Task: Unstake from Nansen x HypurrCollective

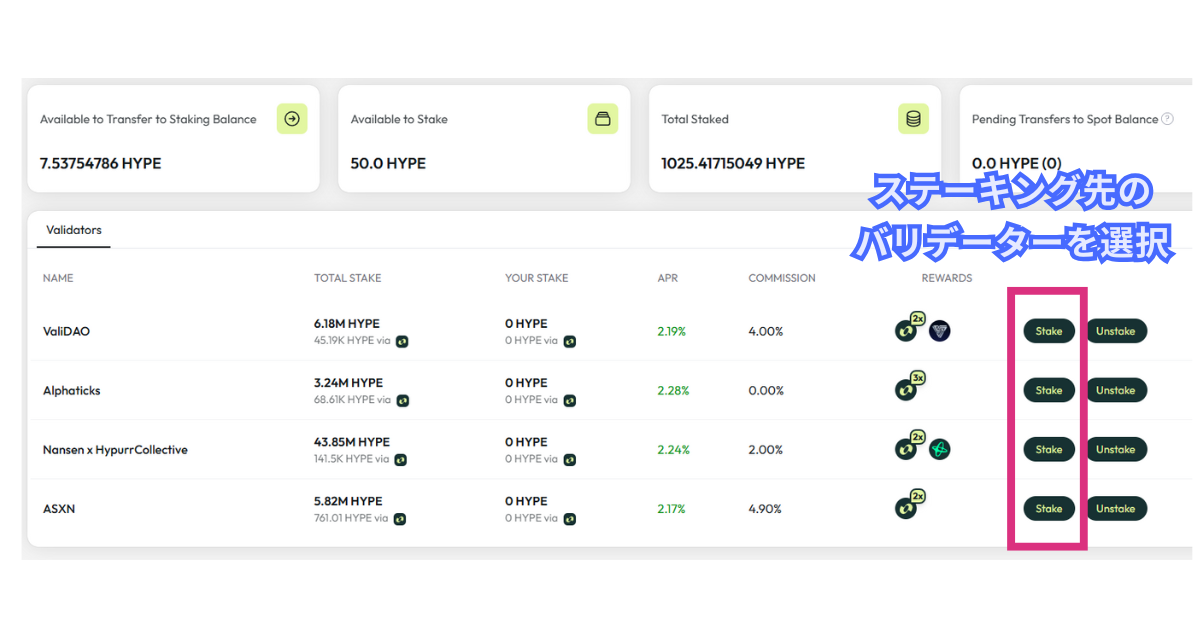Action: [x=1116, y=449]
